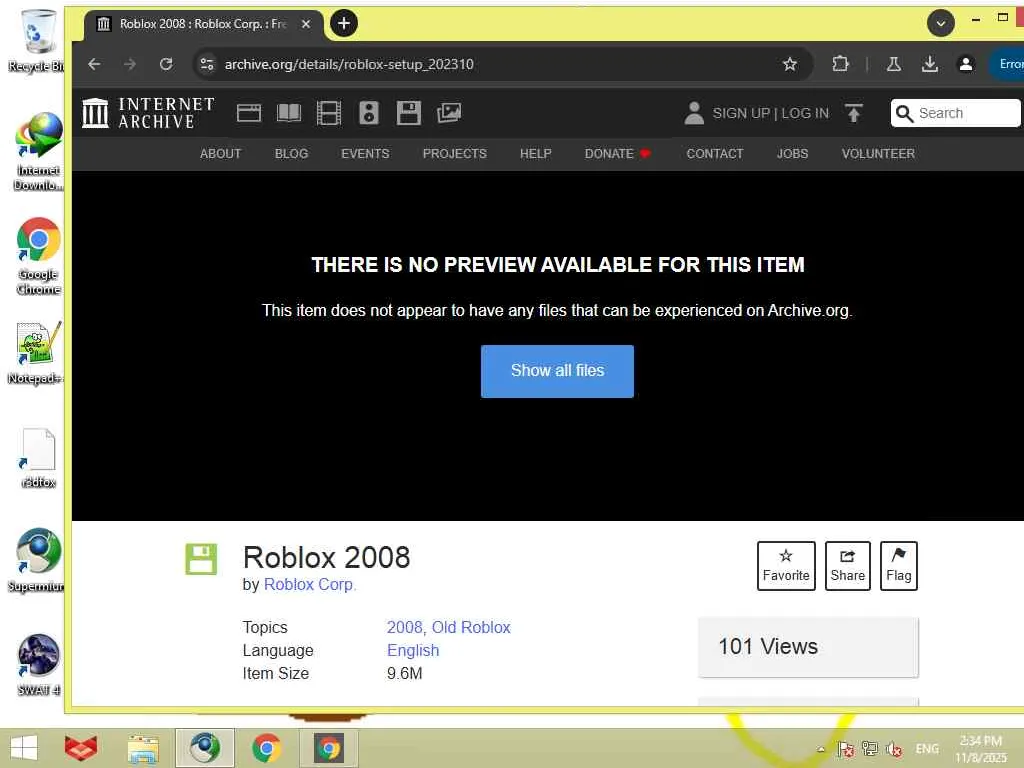Click the green software floppy item icon
The image size is (1024, 768).
click(x=201, y=559)
